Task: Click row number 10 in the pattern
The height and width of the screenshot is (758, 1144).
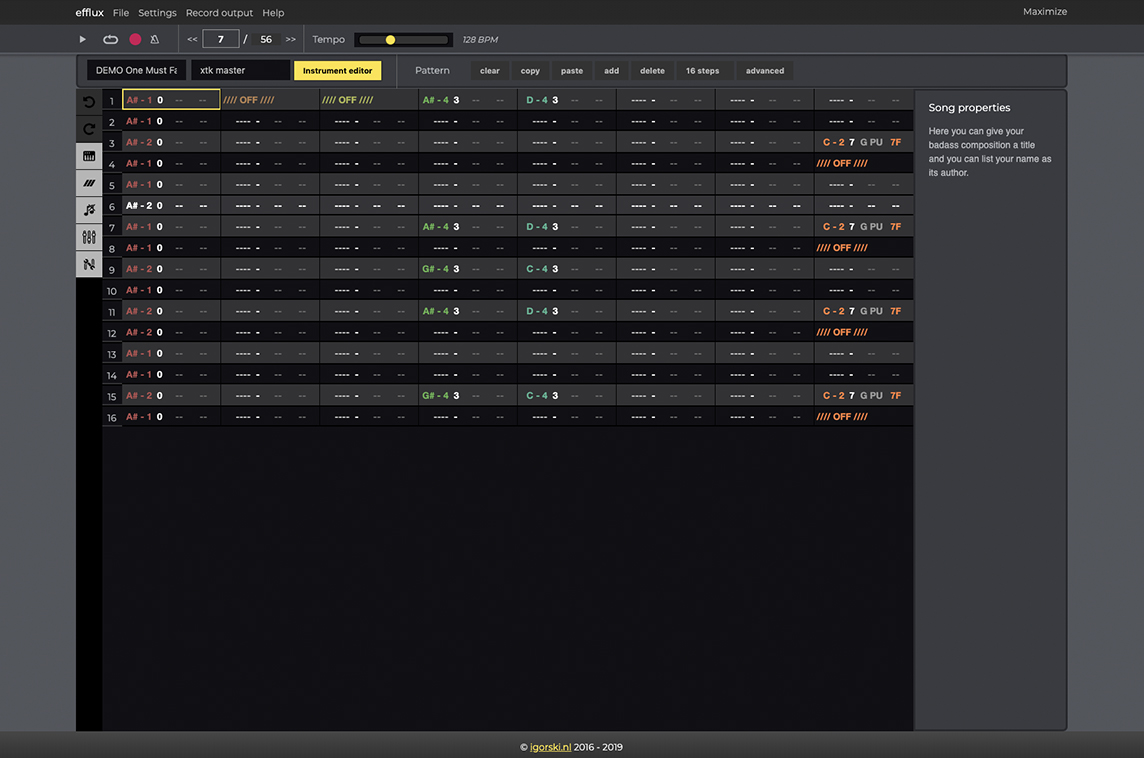Action: pyautogui.click(x=112, y=291)
